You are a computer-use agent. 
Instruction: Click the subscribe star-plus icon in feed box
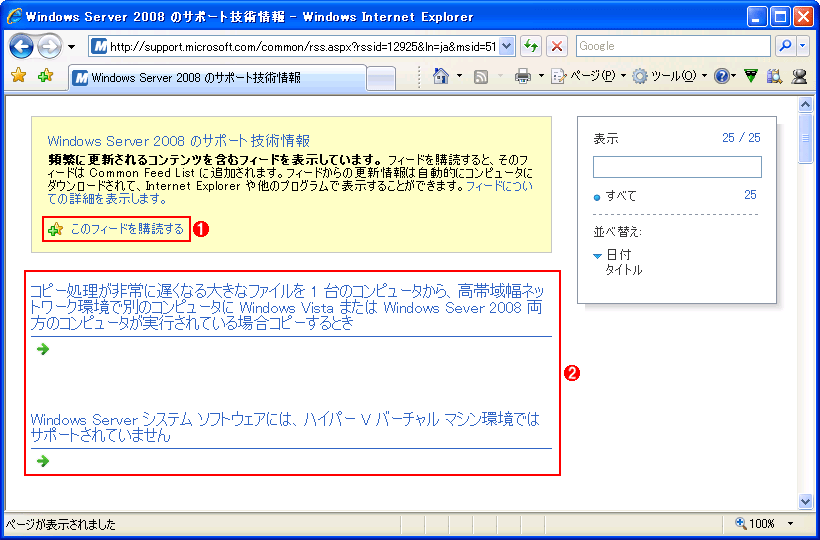pyautogui.click(x=55, y=229)
